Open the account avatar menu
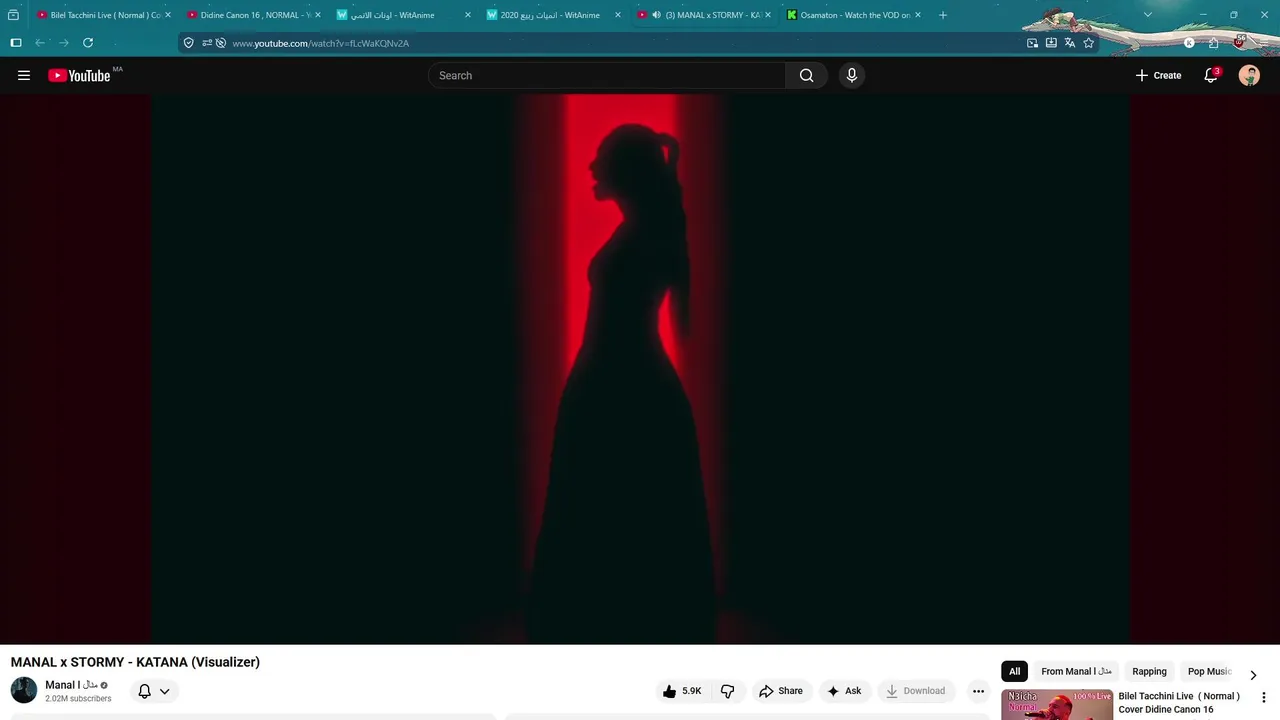 1249,75
